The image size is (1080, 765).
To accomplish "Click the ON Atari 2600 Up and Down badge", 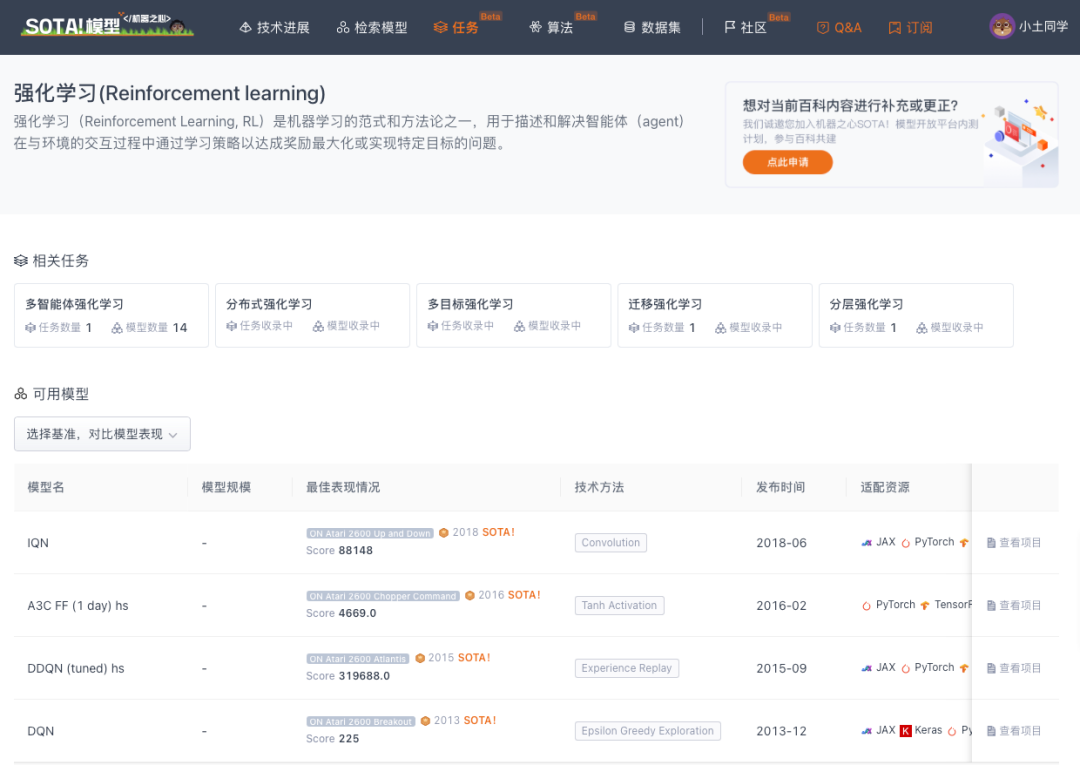I will pyautogui.click(x=369, y=533).
